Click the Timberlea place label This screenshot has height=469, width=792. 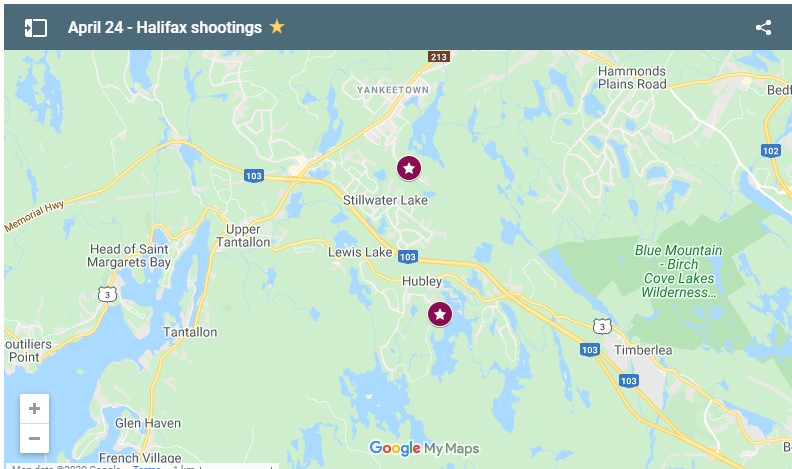[x=642, y=350]
